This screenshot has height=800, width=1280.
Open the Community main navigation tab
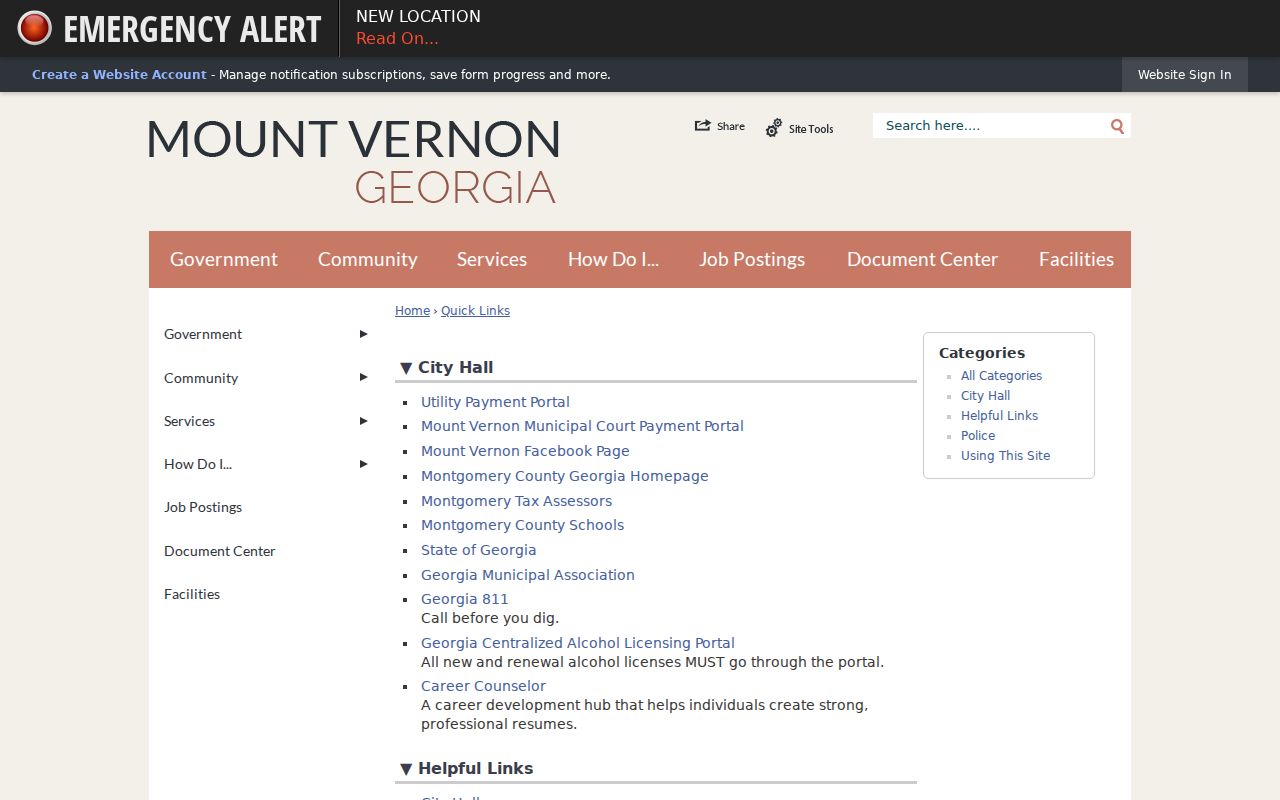pos(368,259)
